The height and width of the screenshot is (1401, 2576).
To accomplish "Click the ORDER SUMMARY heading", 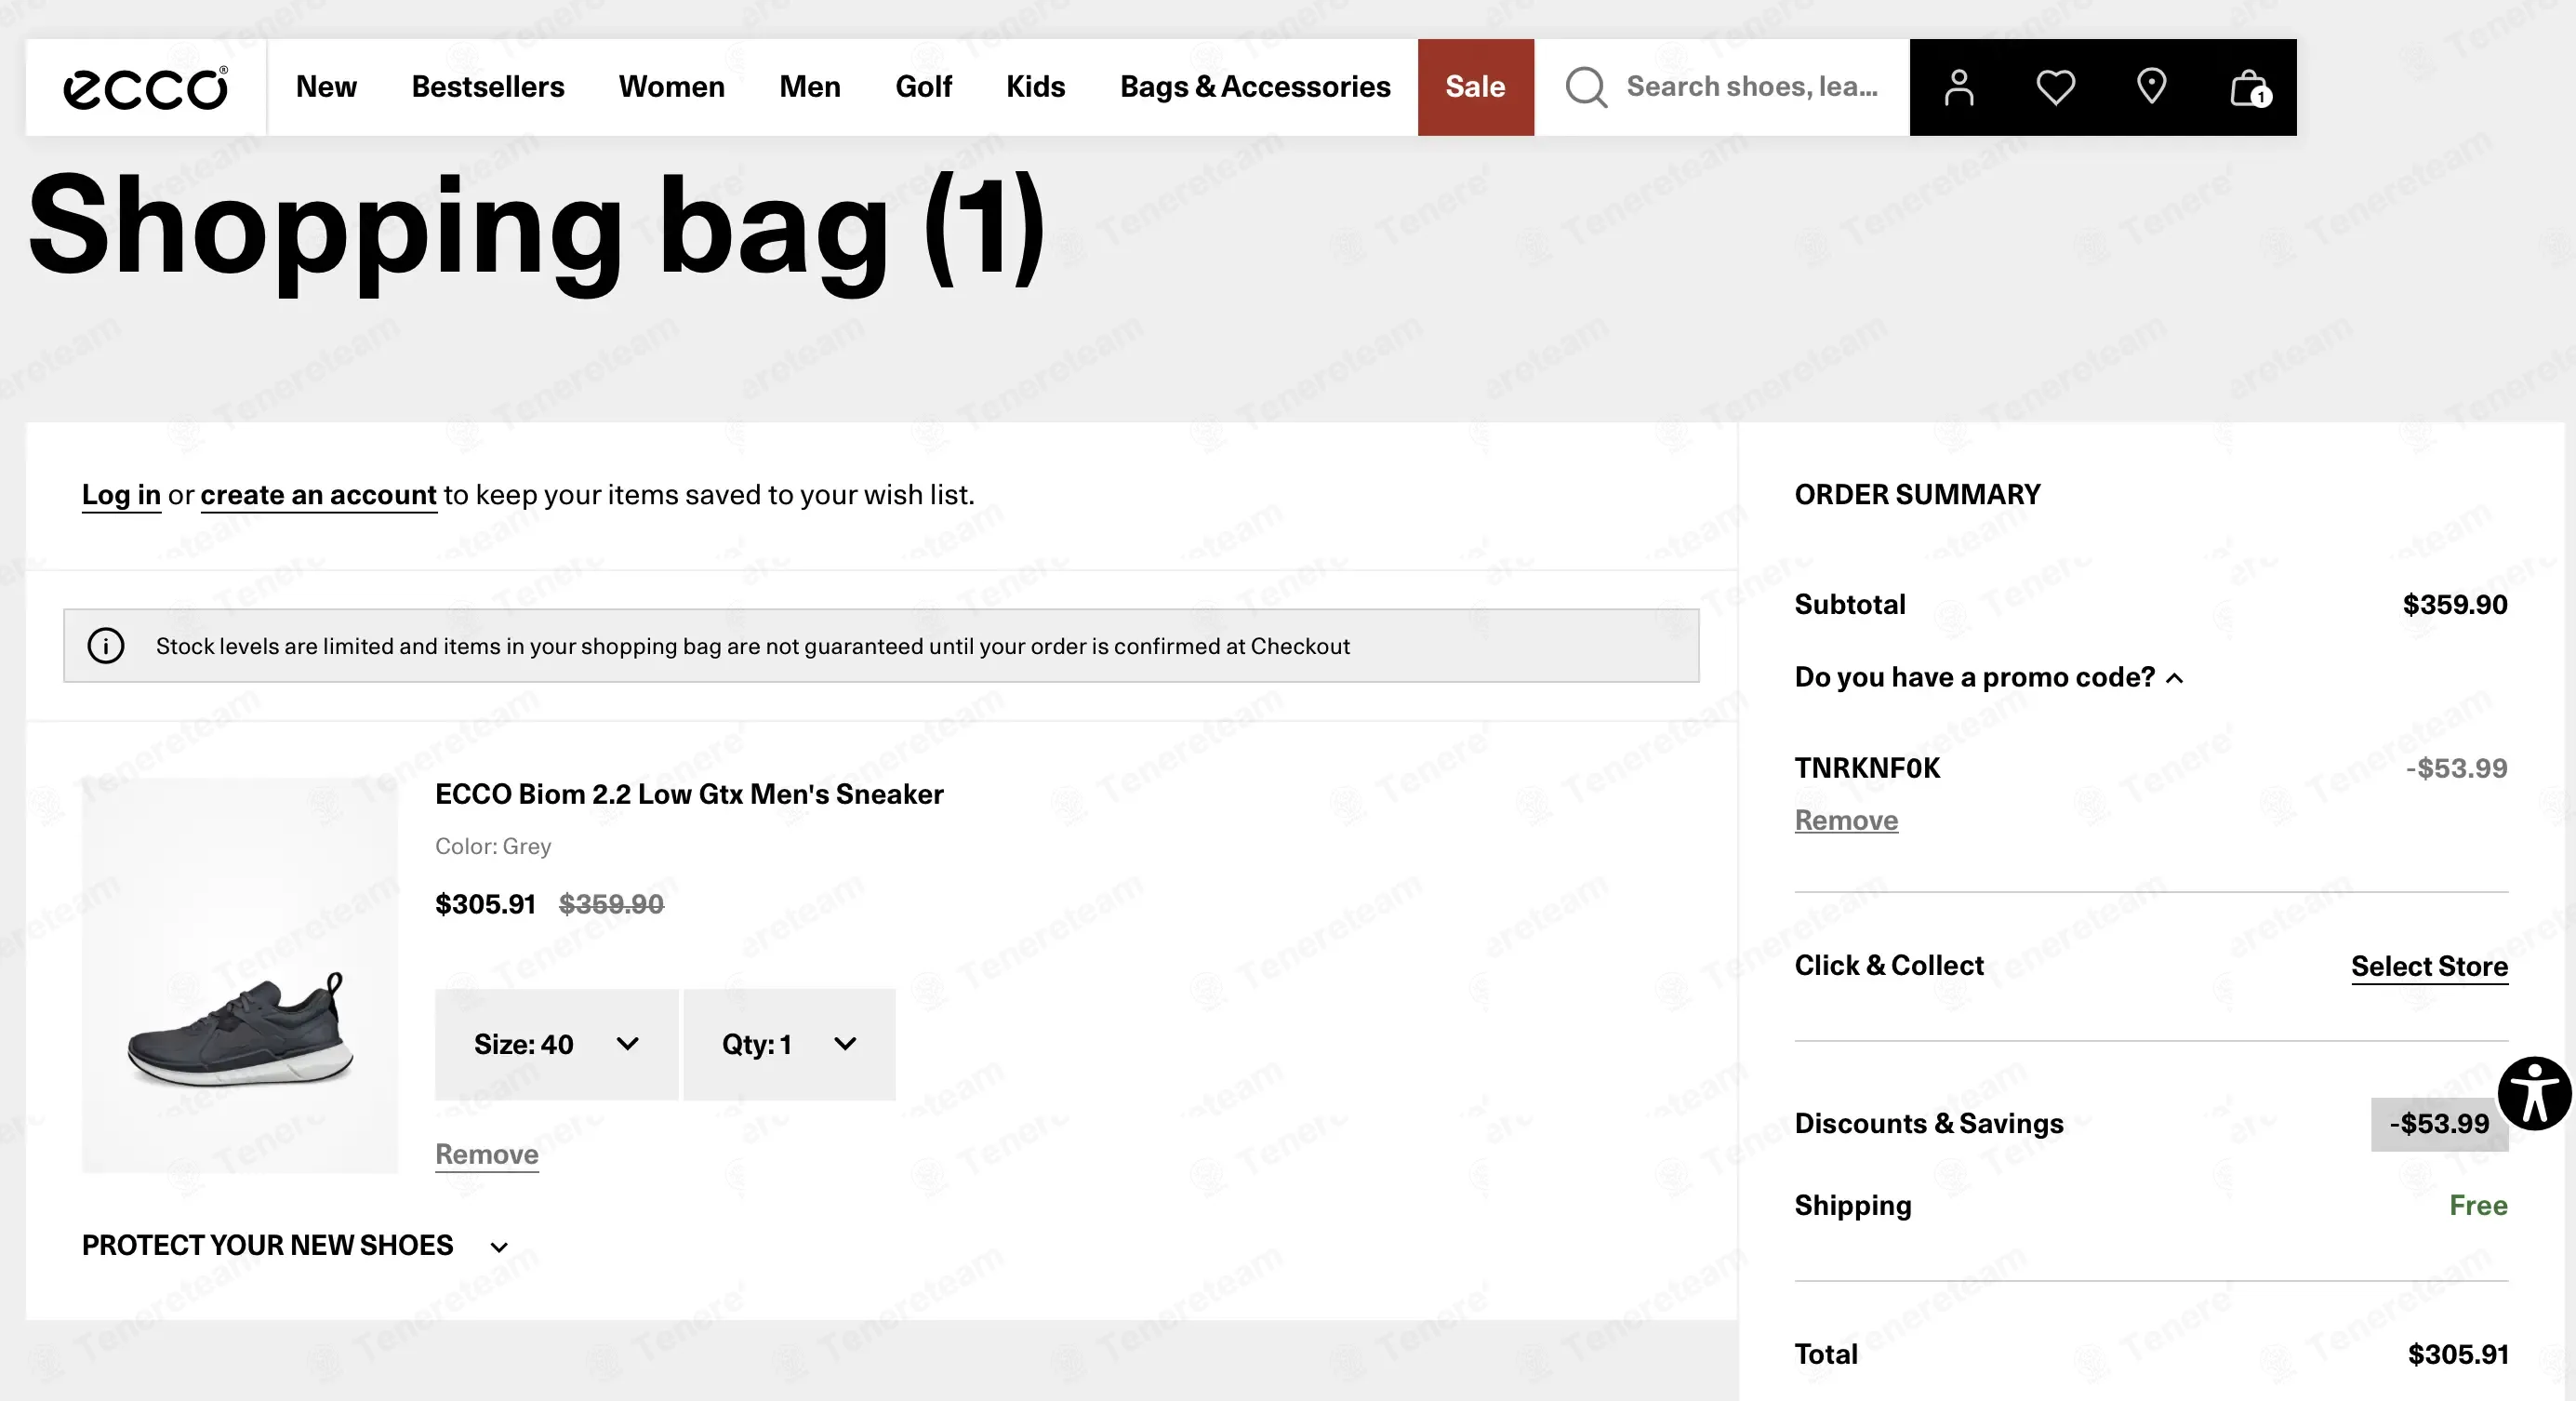I will pyautogui.click(x=1917, y=494).
